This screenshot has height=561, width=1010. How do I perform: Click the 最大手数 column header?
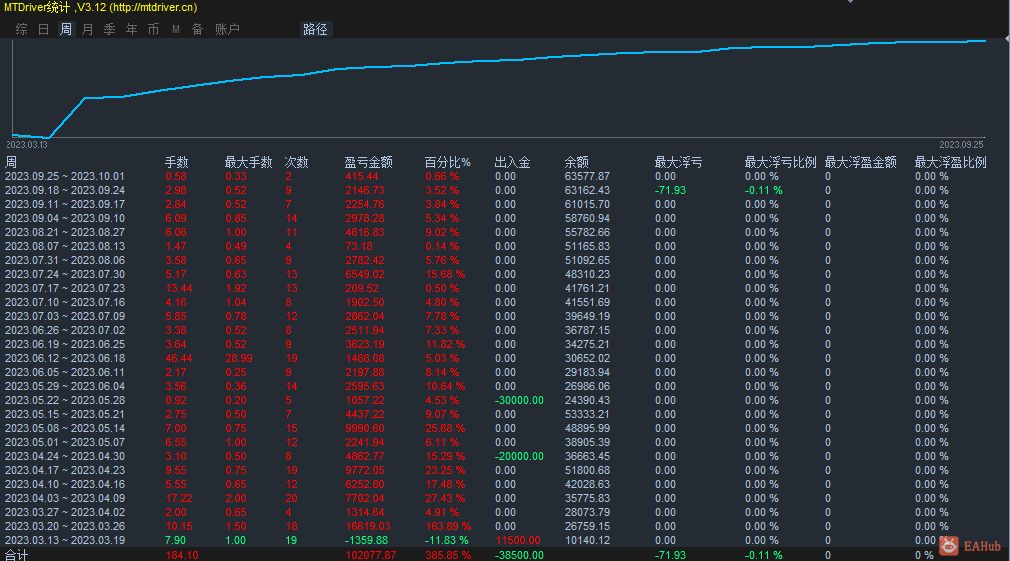[x=249, y=162]
